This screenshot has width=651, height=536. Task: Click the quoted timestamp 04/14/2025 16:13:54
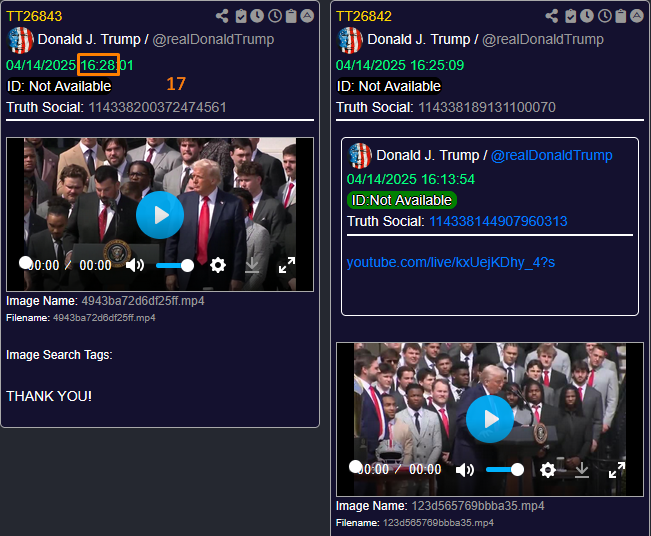tap(411, 179)
